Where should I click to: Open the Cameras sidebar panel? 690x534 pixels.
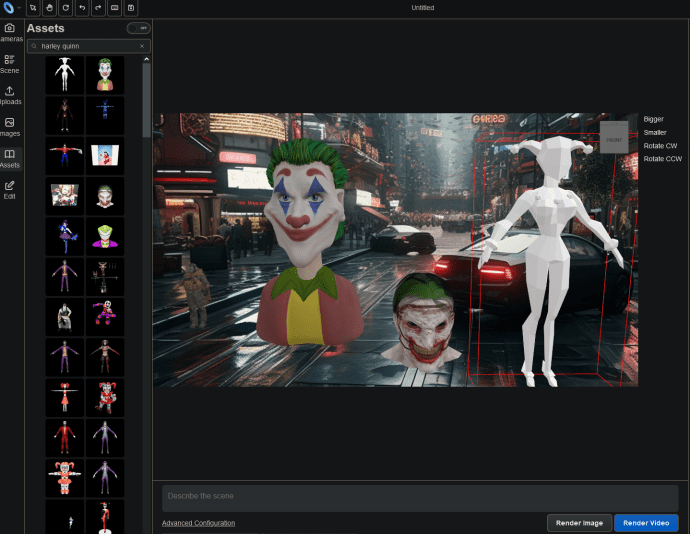(11, 33)
